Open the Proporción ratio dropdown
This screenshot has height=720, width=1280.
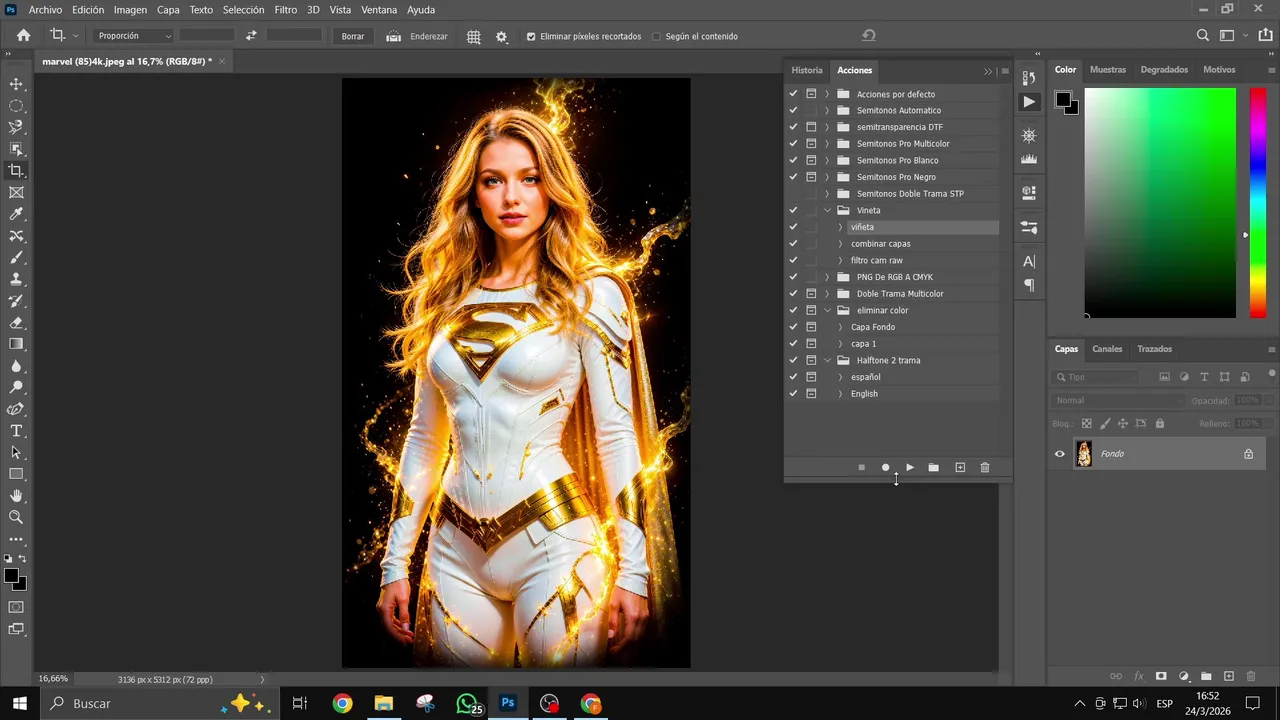coord(134,36)
